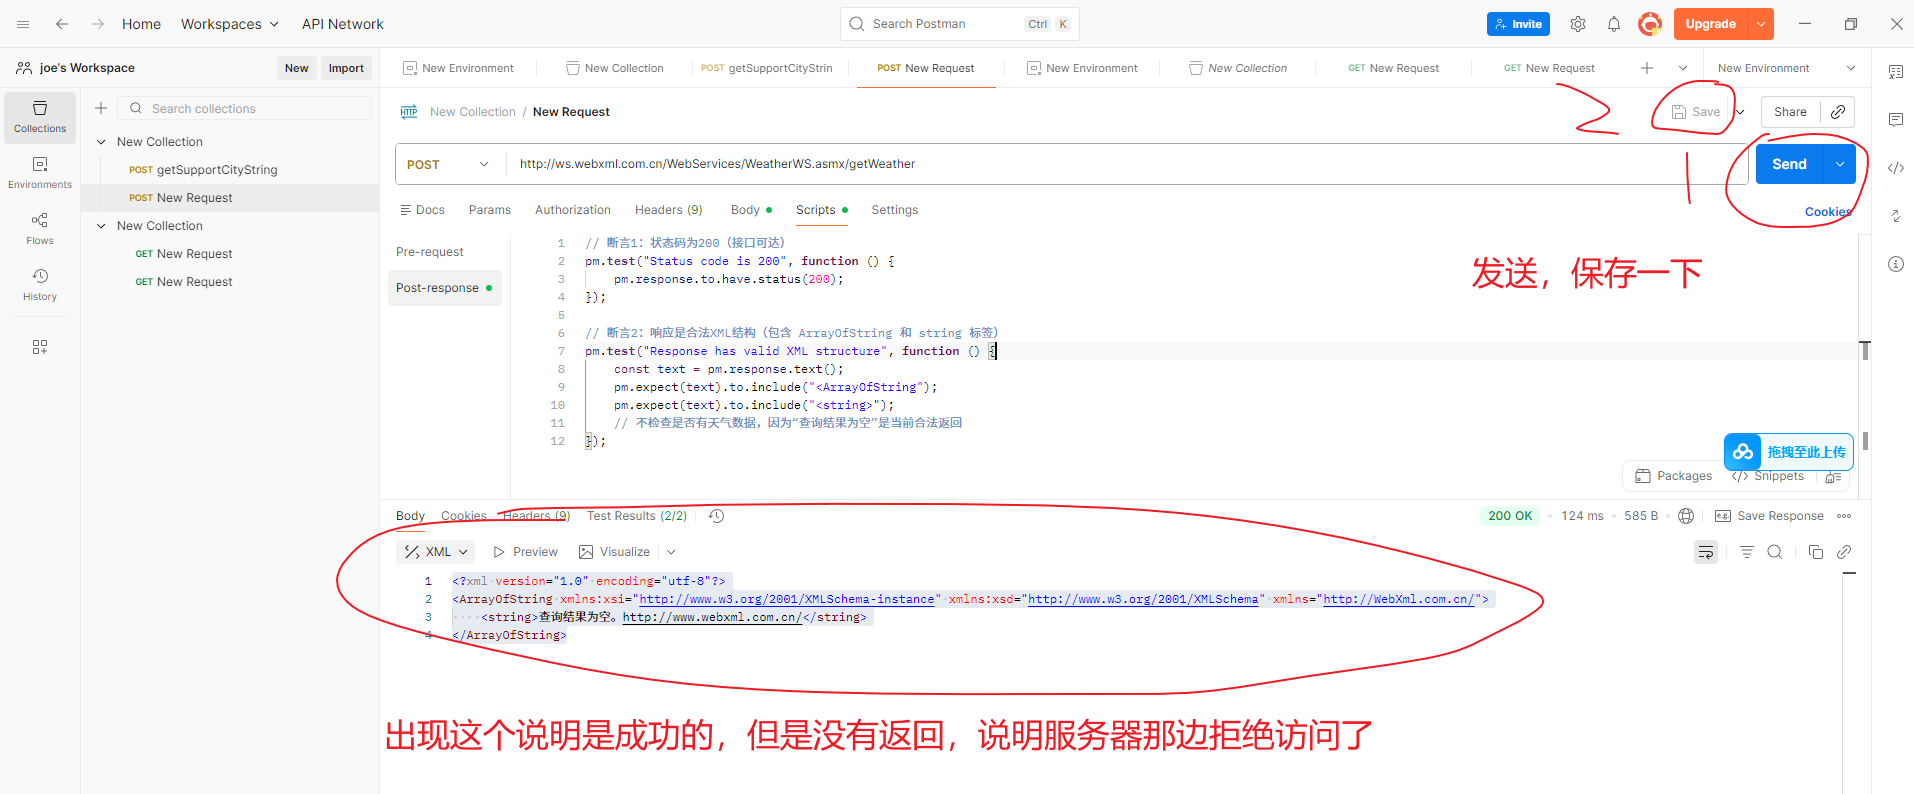The height and width of the screenshot is (794, 1914).
Task: Open the XML format dropdown
Action: coord(436,552)
